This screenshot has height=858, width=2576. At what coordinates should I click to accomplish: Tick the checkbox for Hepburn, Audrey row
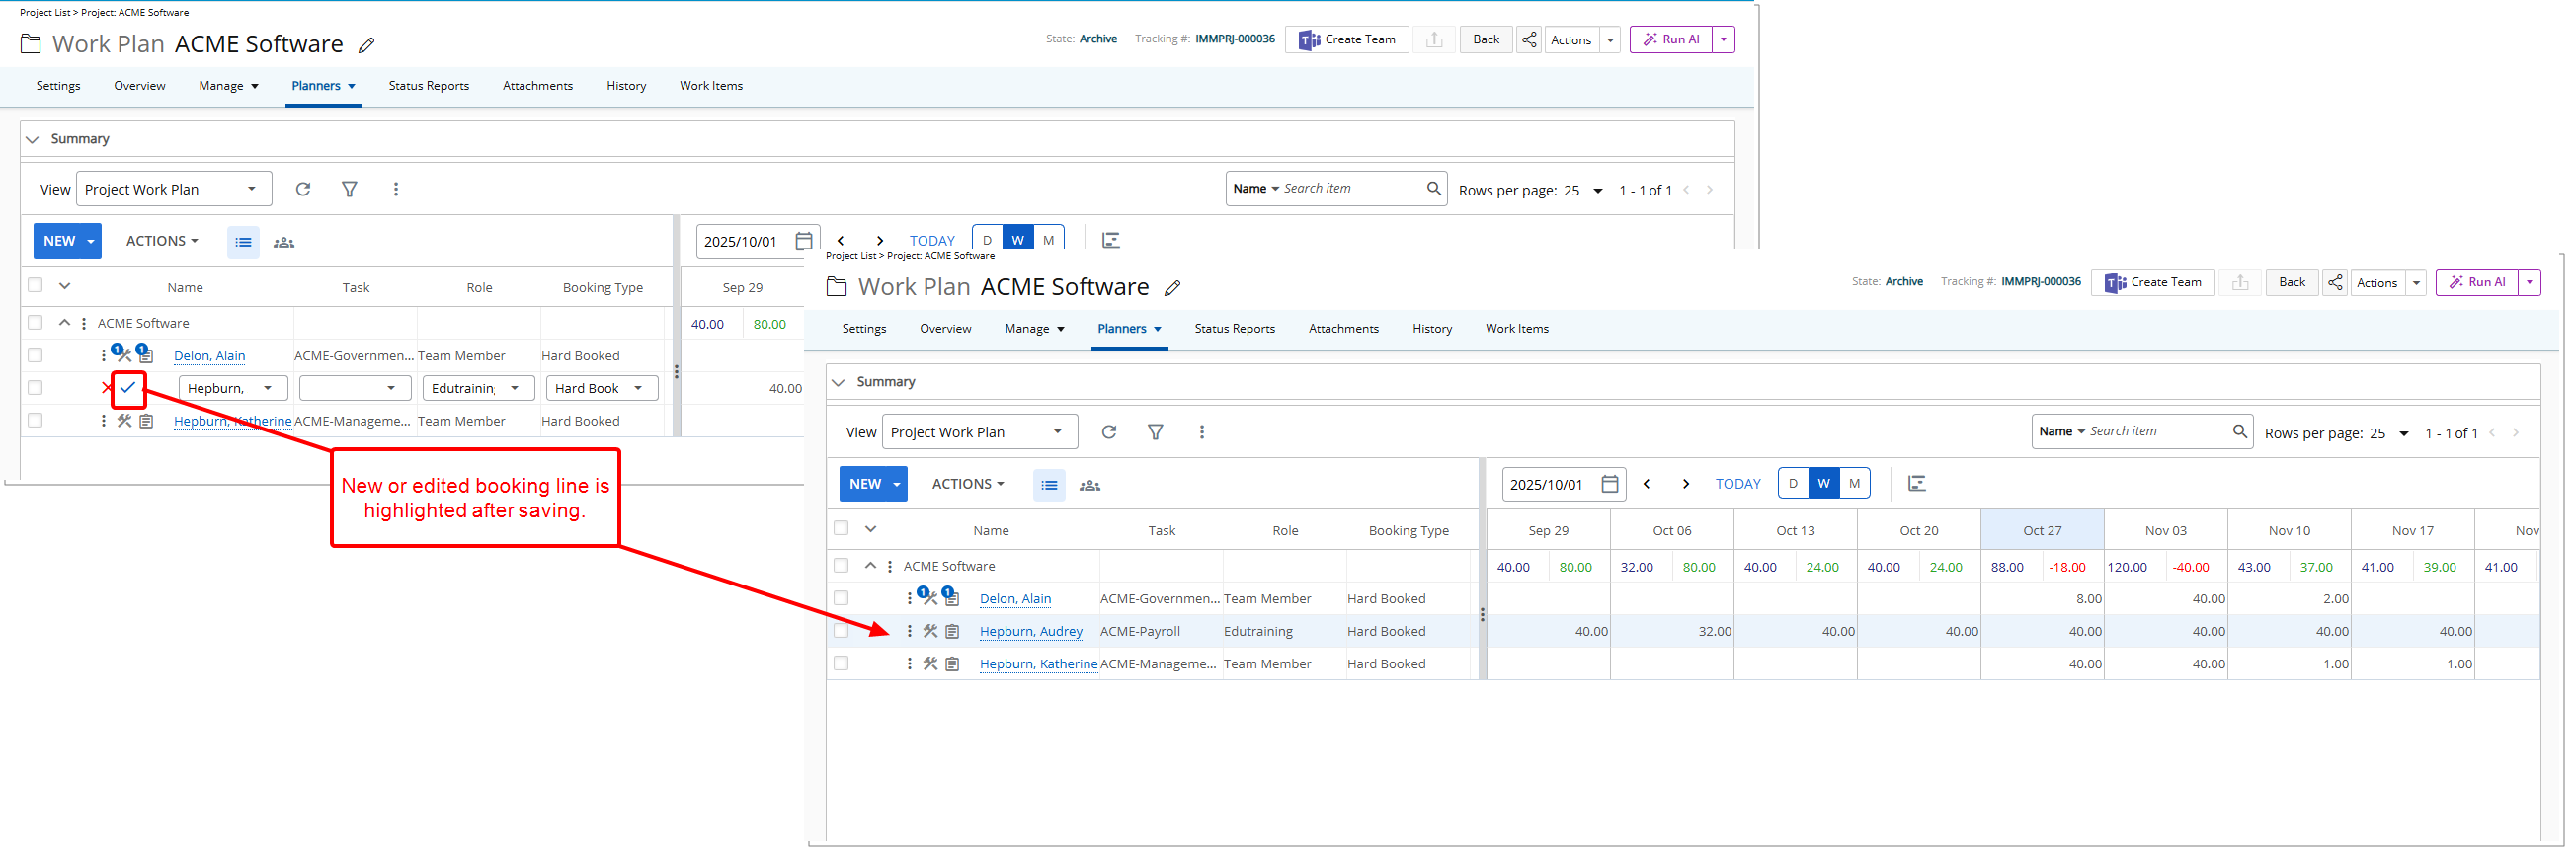coord(841,631)
